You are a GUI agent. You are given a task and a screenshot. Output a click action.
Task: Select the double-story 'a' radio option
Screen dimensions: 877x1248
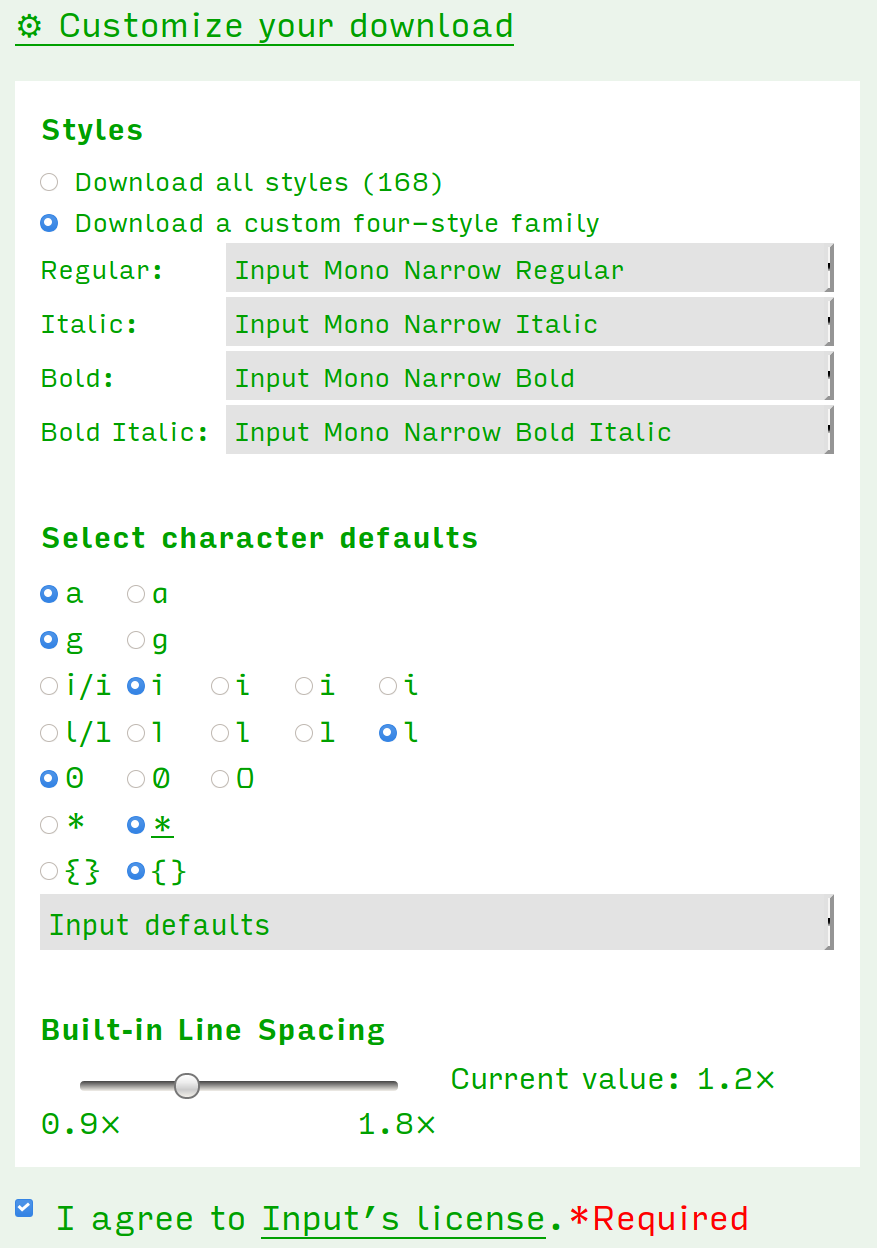[49, 594]
